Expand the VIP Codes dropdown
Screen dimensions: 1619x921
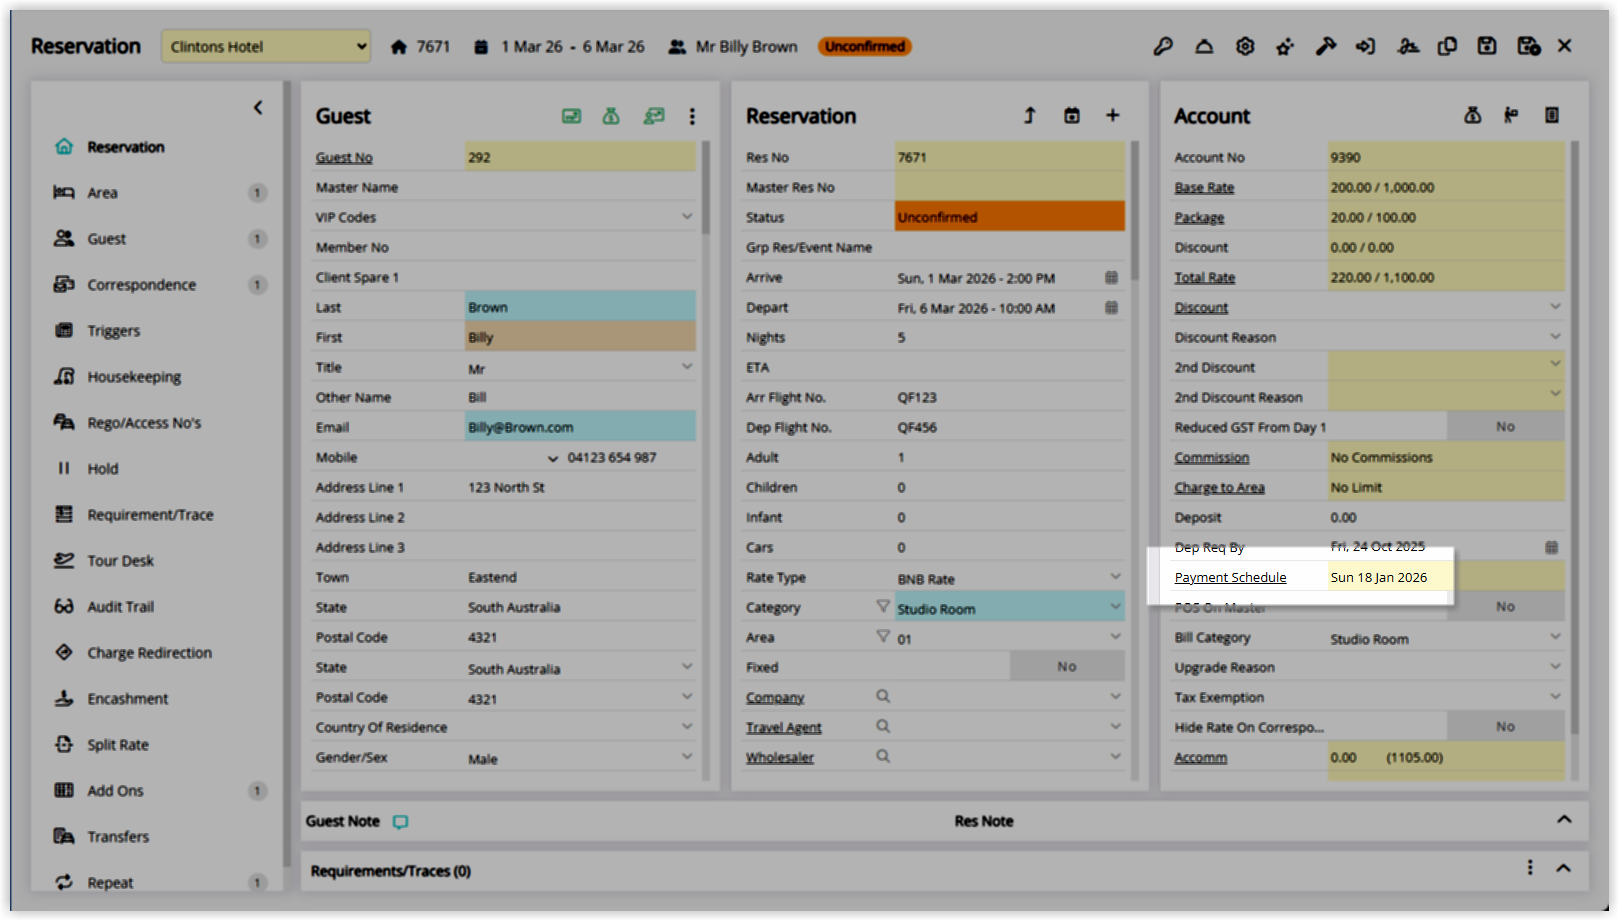687,216
